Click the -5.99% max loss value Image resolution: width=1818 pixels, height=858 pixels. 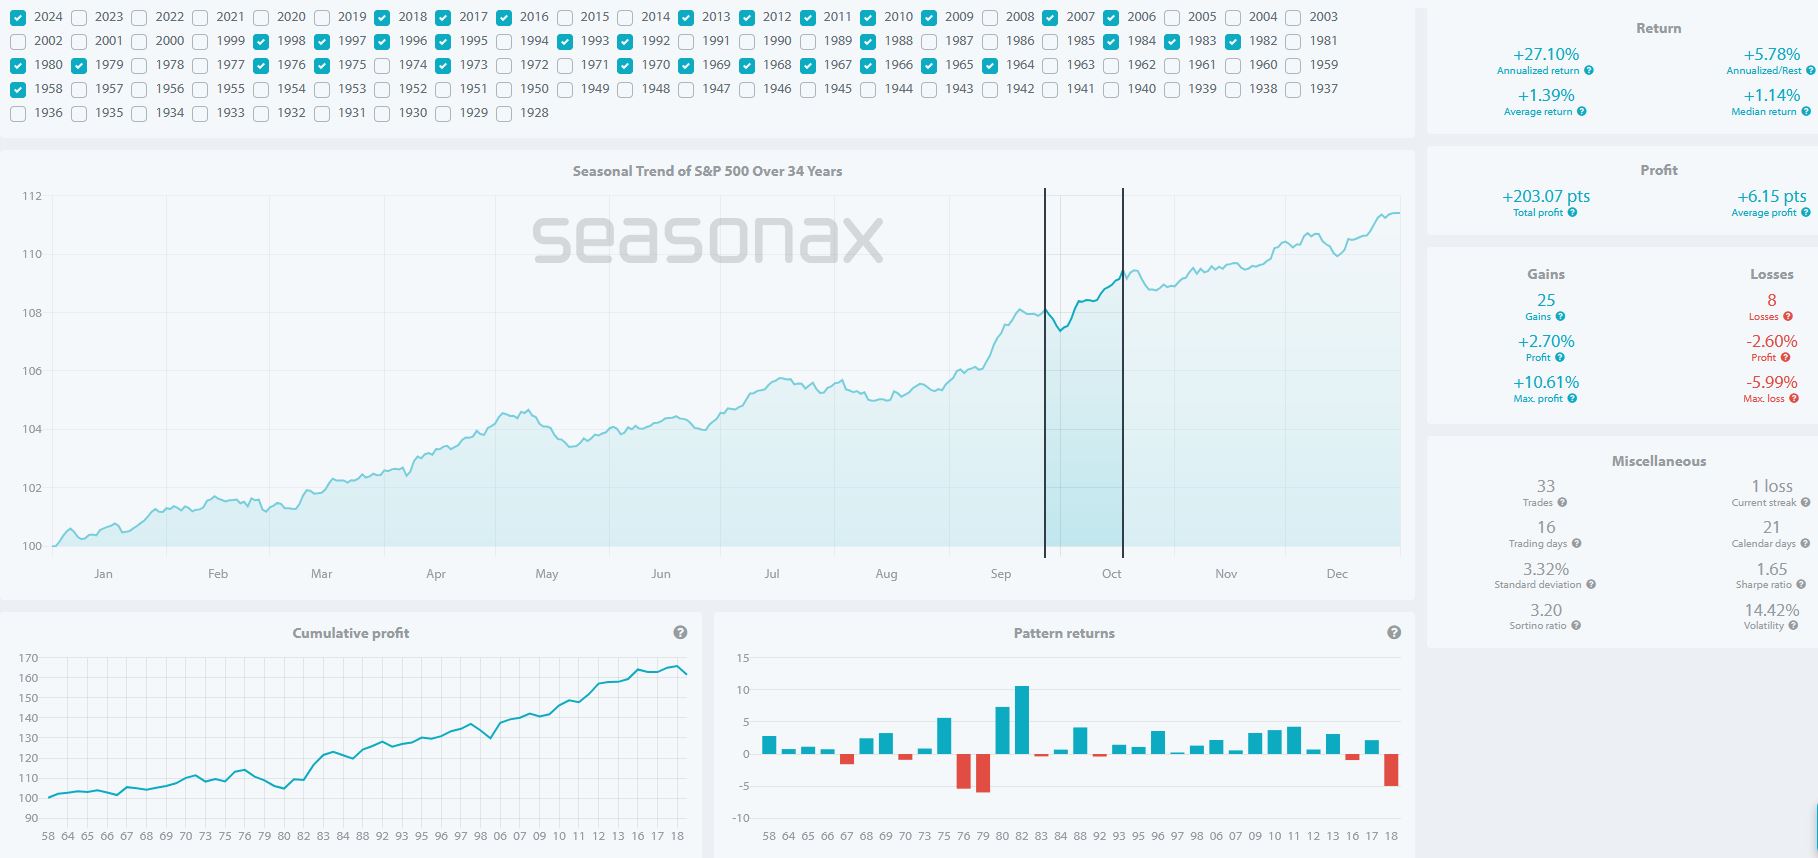click(1772, 382)
